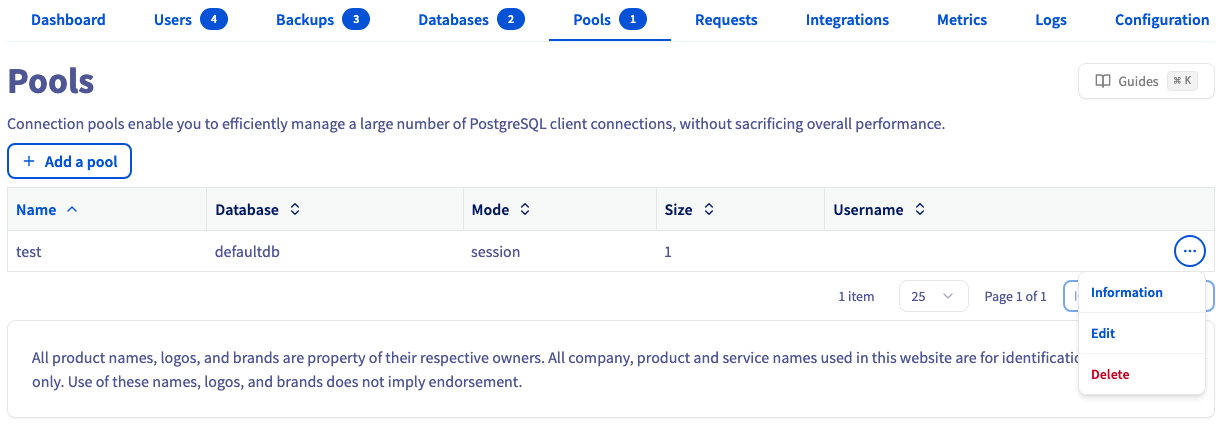Switch to the Users tab
The image size is (1224, 426).
point(190,20)
